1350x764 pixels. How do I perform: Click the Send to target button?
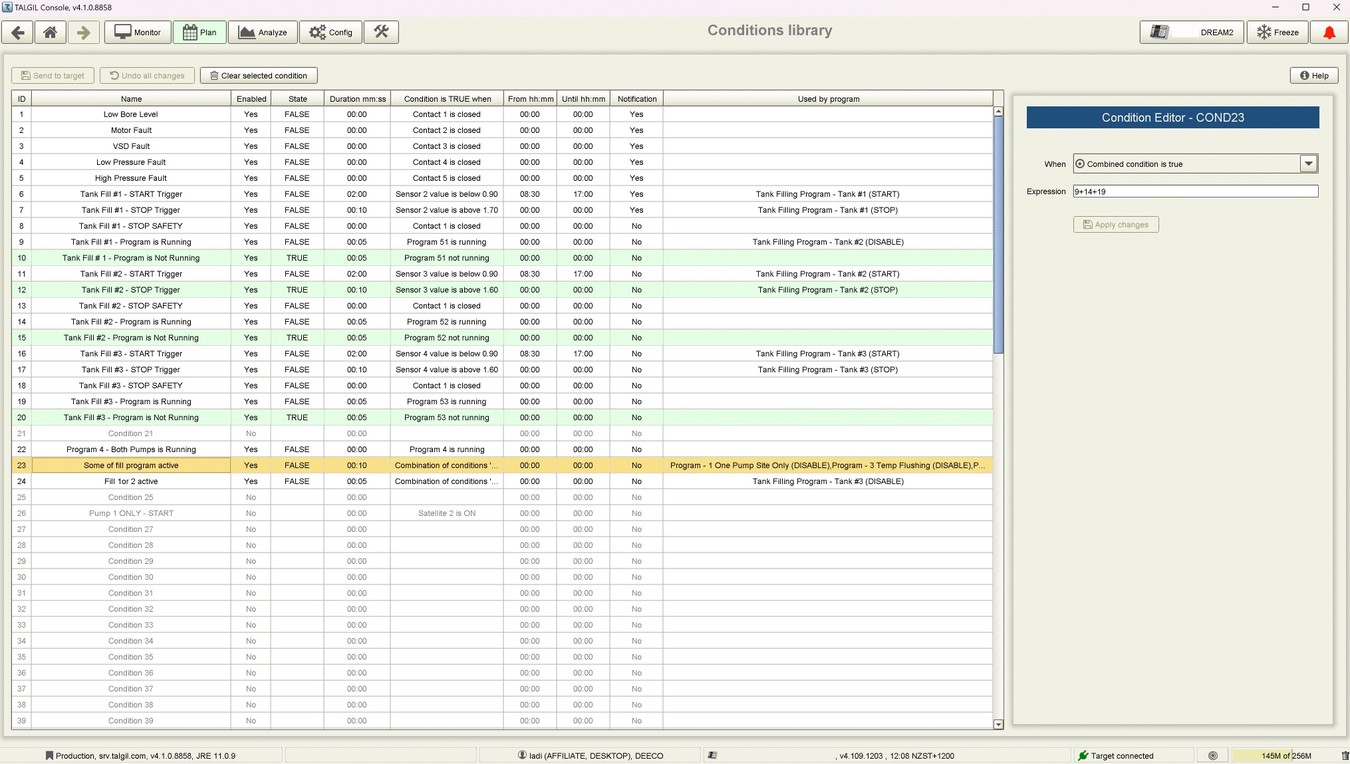click(53, 75)
